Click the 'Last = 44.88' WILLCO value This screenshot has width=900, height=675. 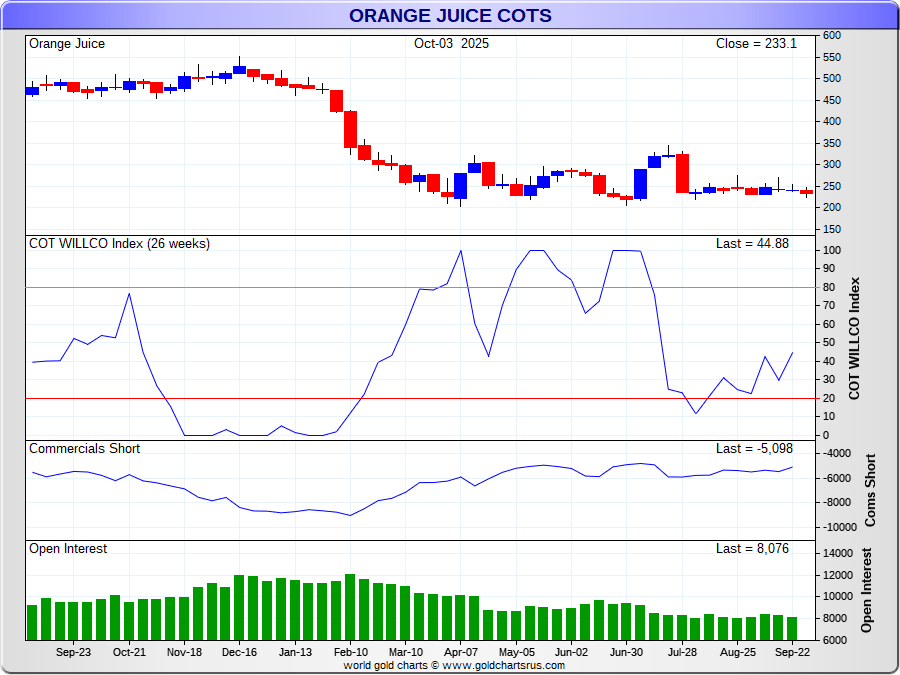point(752,243)
